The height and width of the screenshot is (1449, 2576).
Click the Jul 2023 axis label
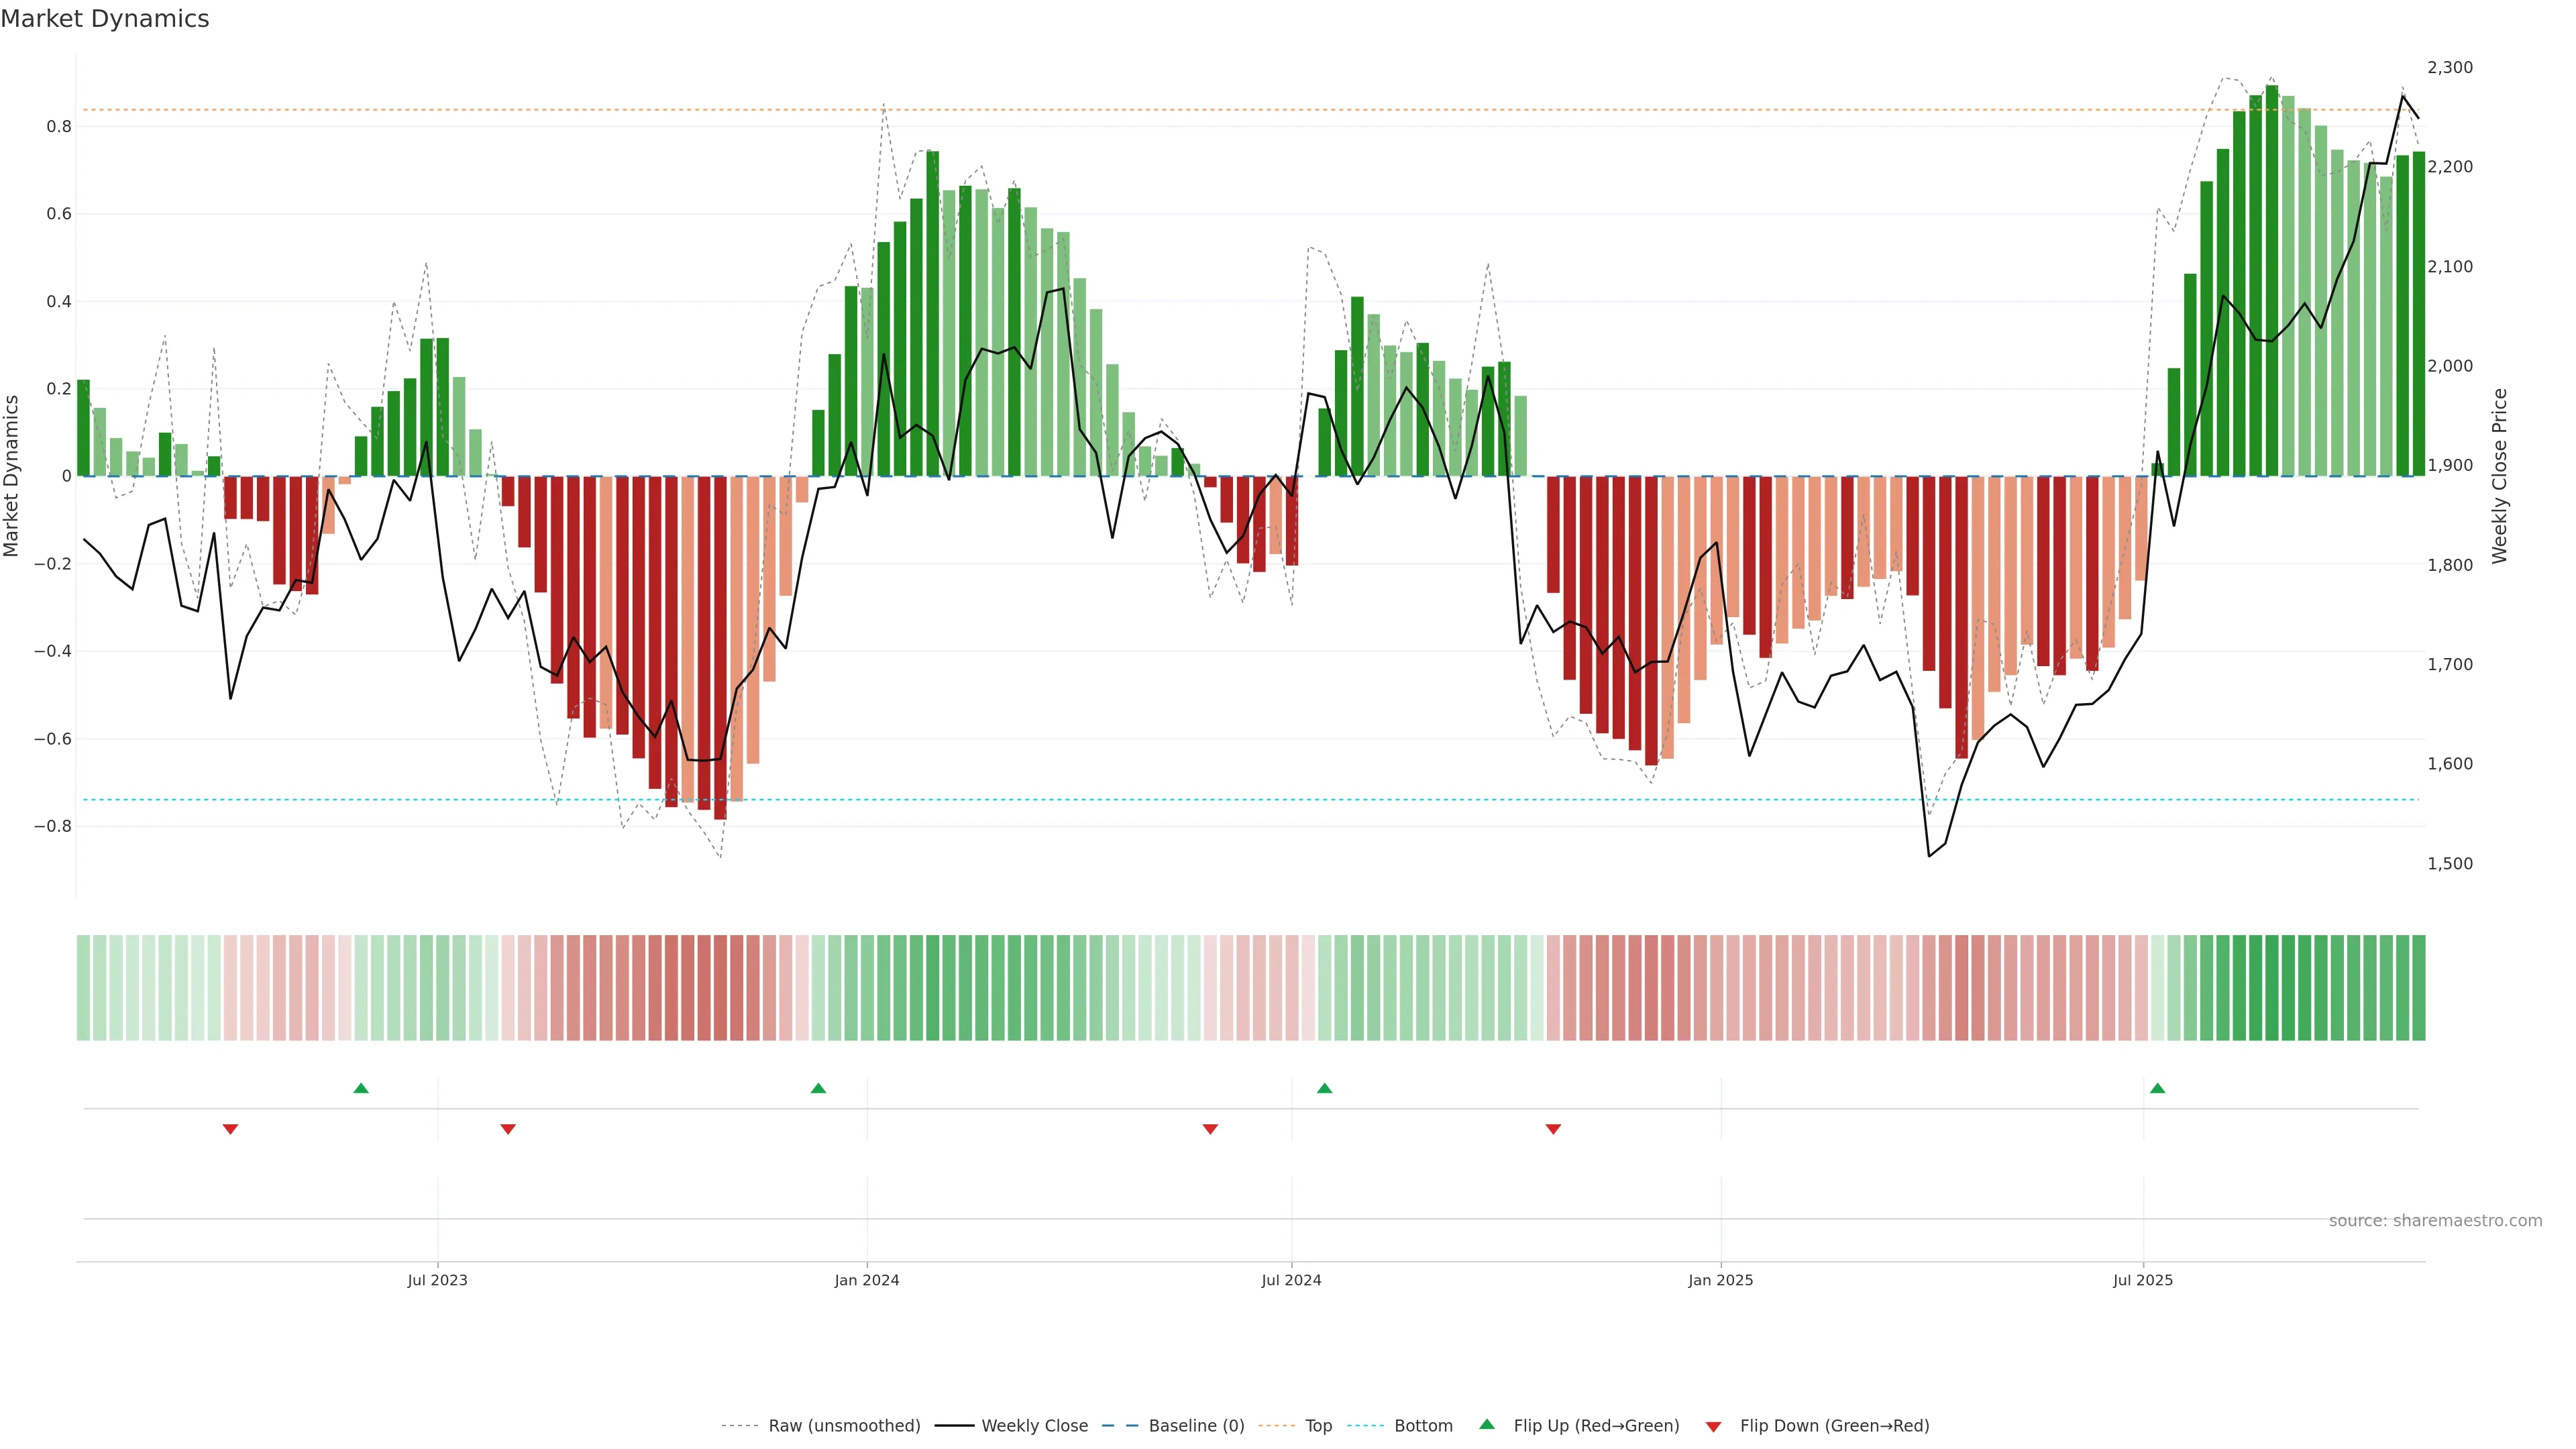pyautogui.click(x=437, y=1280)
